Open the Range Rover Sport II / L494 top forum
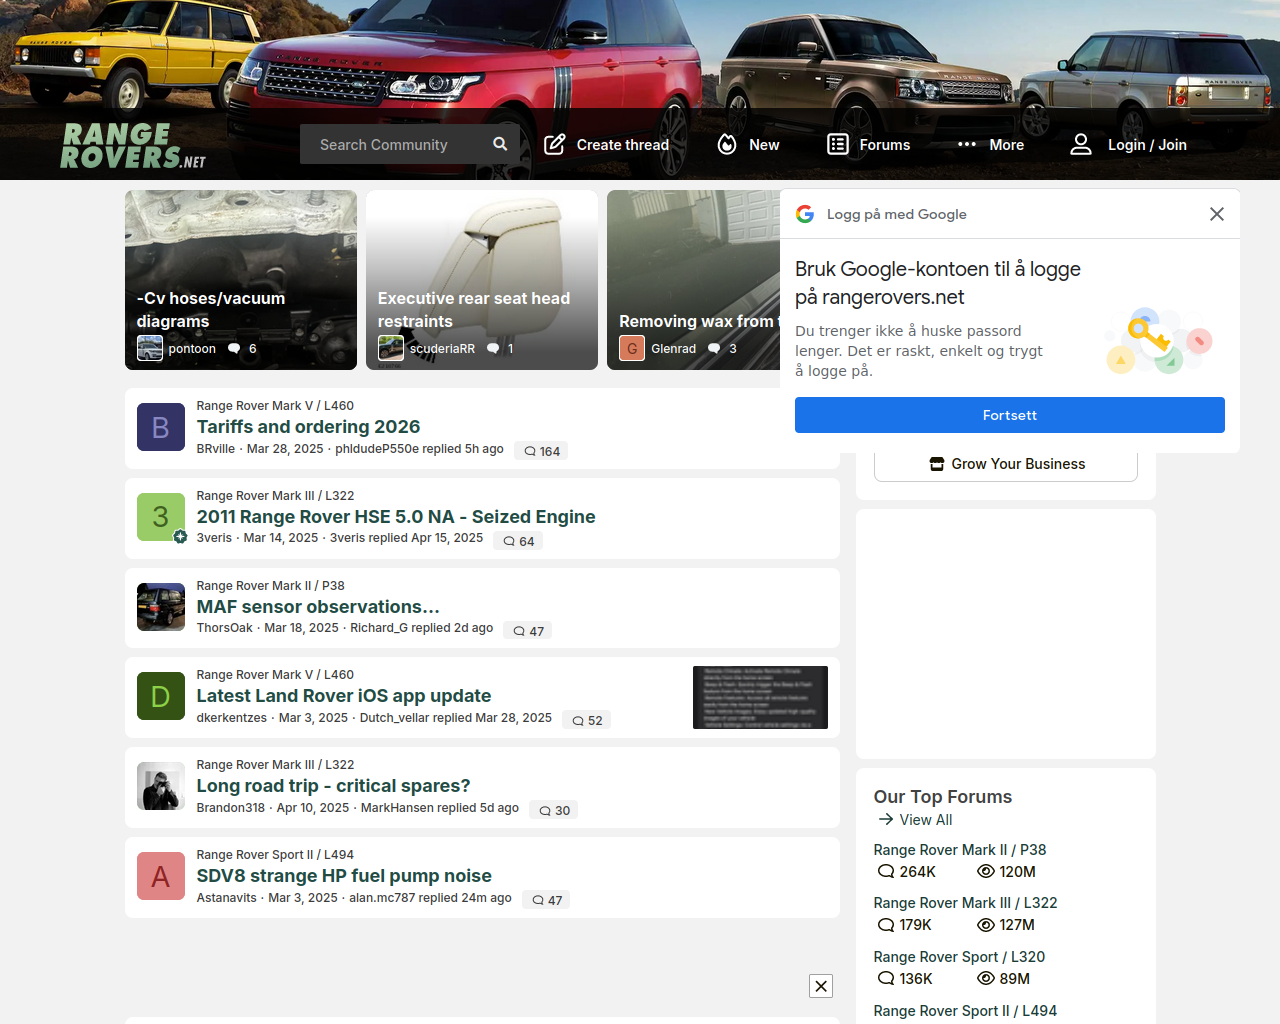 [965, 1011]
